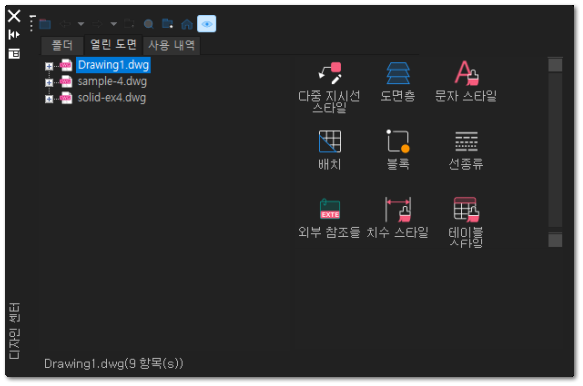Go to Home with the house icon
Image resolution: width=583 pixels, height=386 pixels.
[187, 25]
